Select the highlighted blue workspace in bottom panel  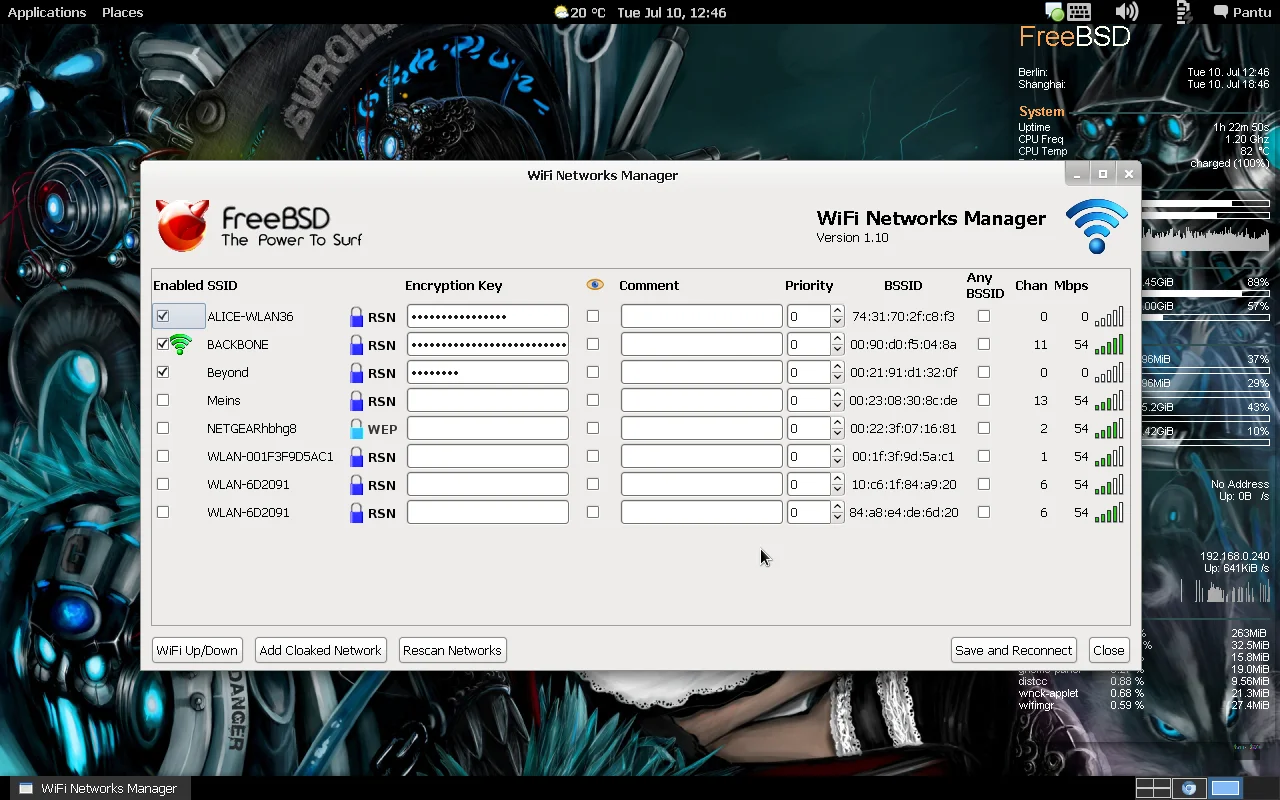click(1225, 788)
